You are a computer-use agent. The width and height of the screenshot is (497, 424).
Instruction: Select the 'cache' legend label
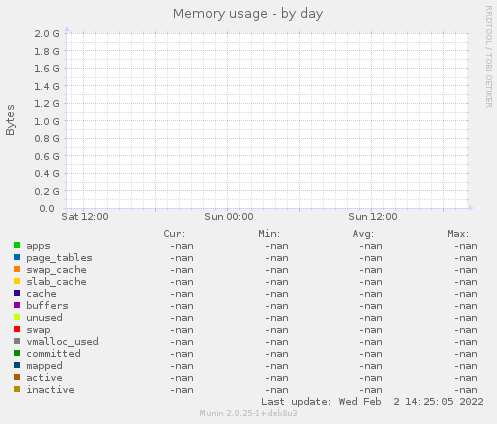point(41,294)
